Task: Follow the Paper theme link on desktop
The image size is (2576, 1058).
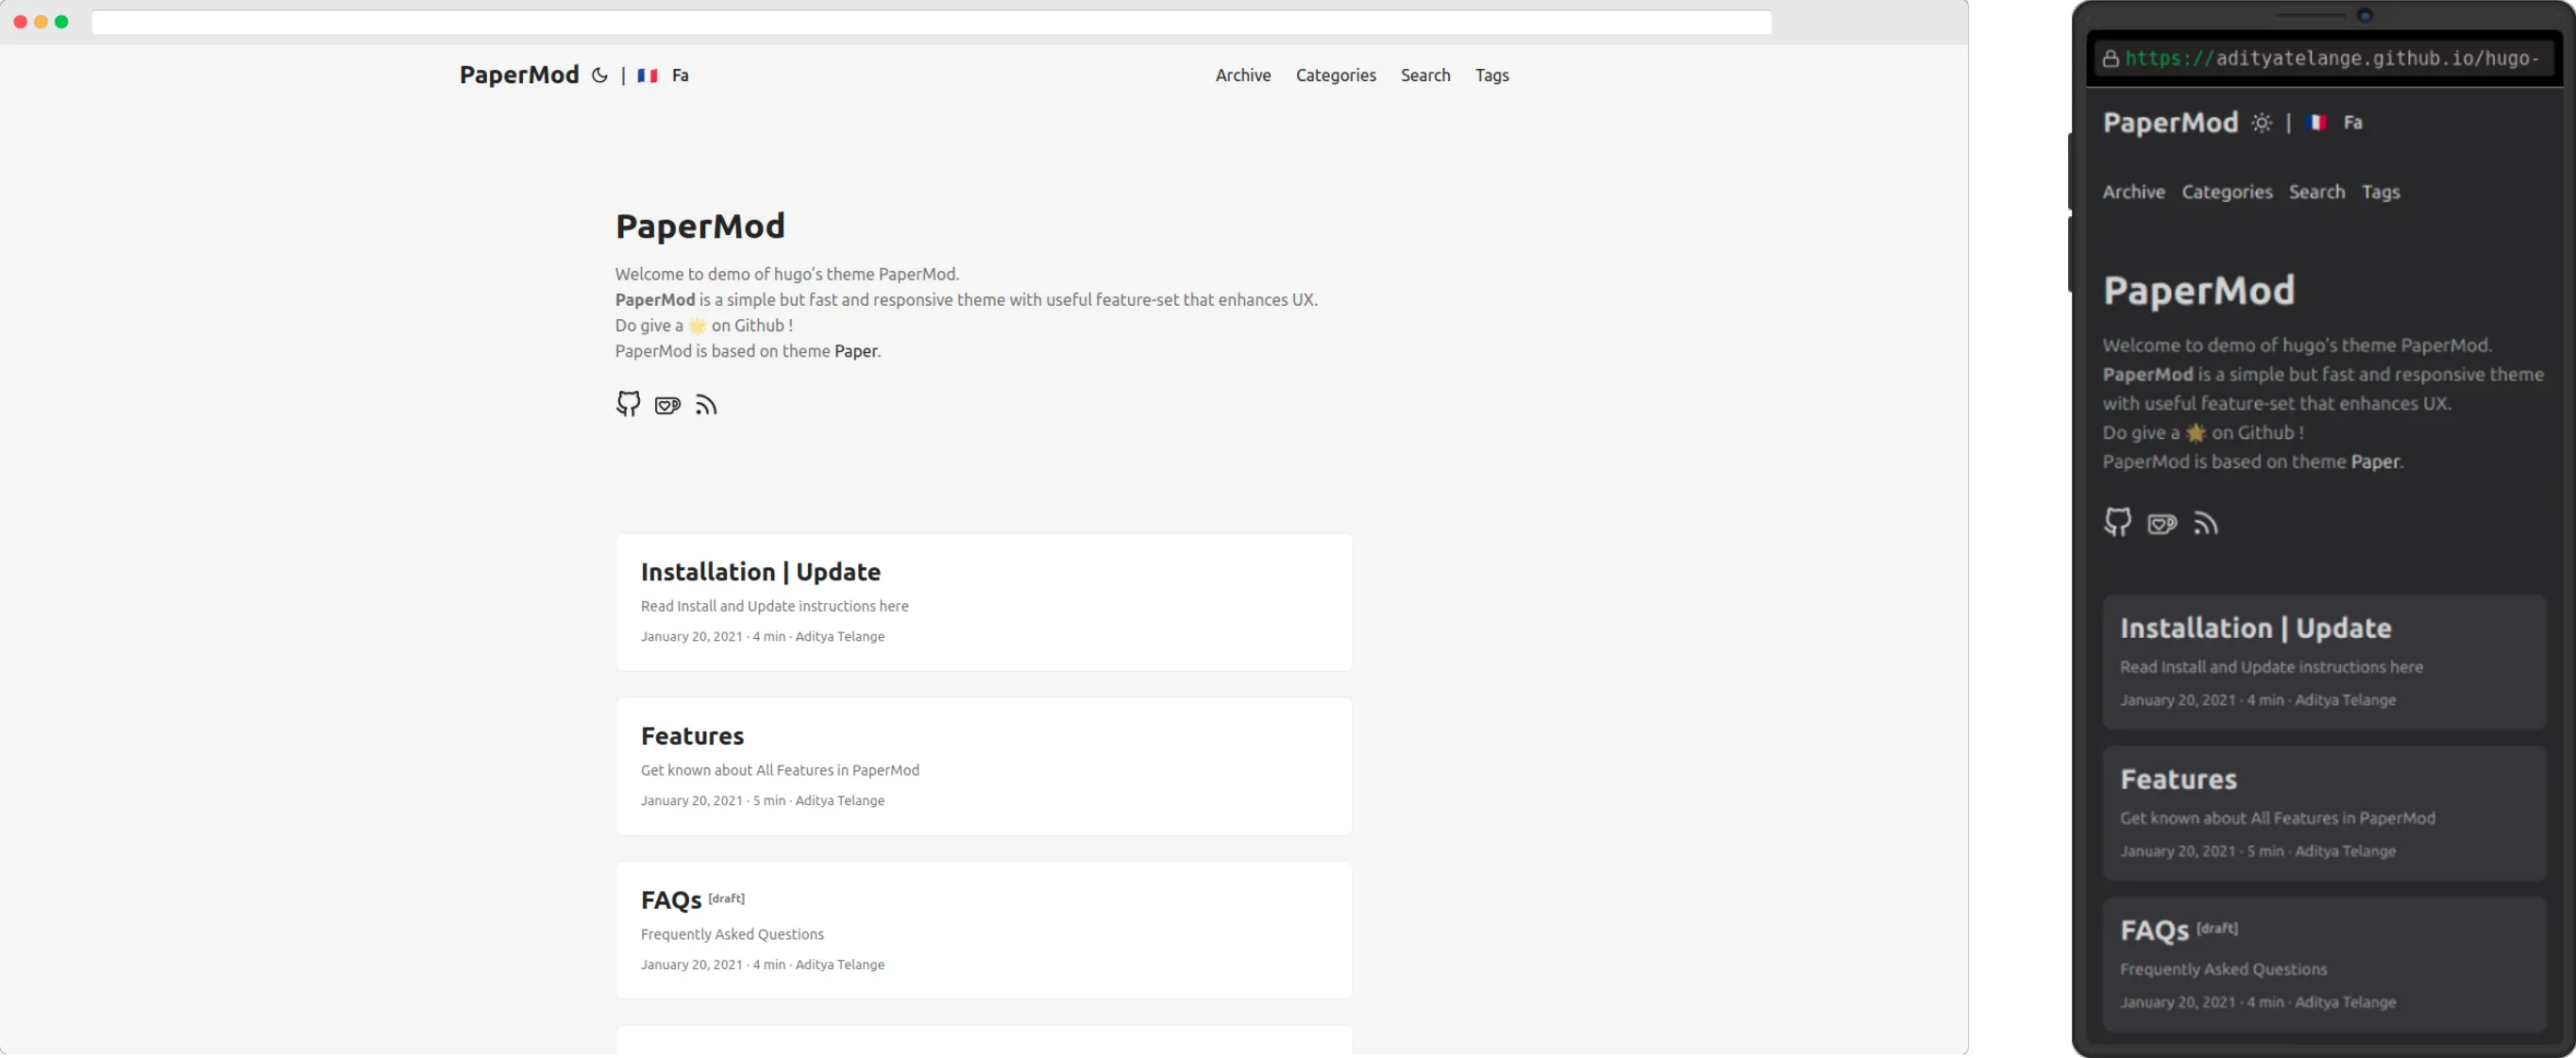Action: tap(855, 351)
